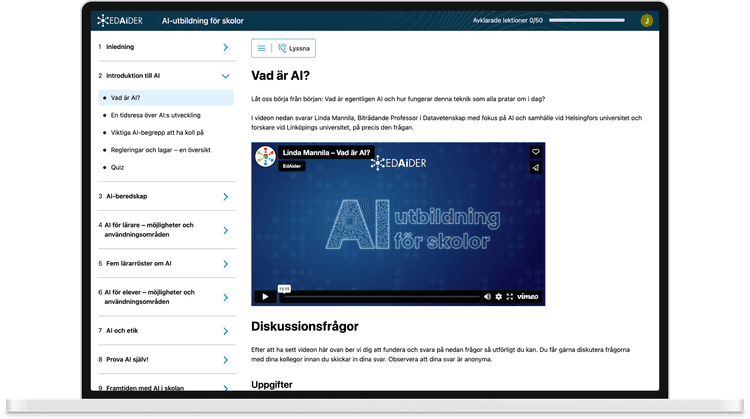Toggle the hamburger menu icon above the lesson

tap(261, 48)
